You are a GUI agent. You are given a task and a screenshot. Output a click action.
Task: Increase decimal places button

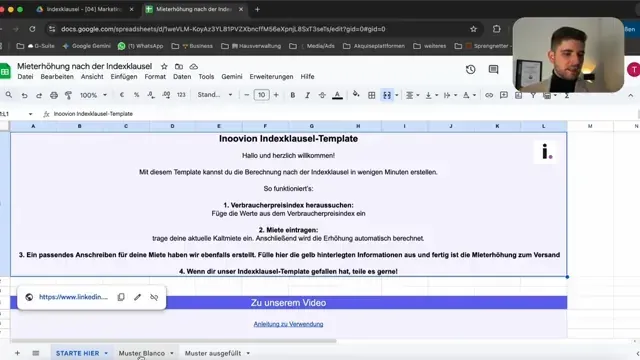click(x=166, y=95)
